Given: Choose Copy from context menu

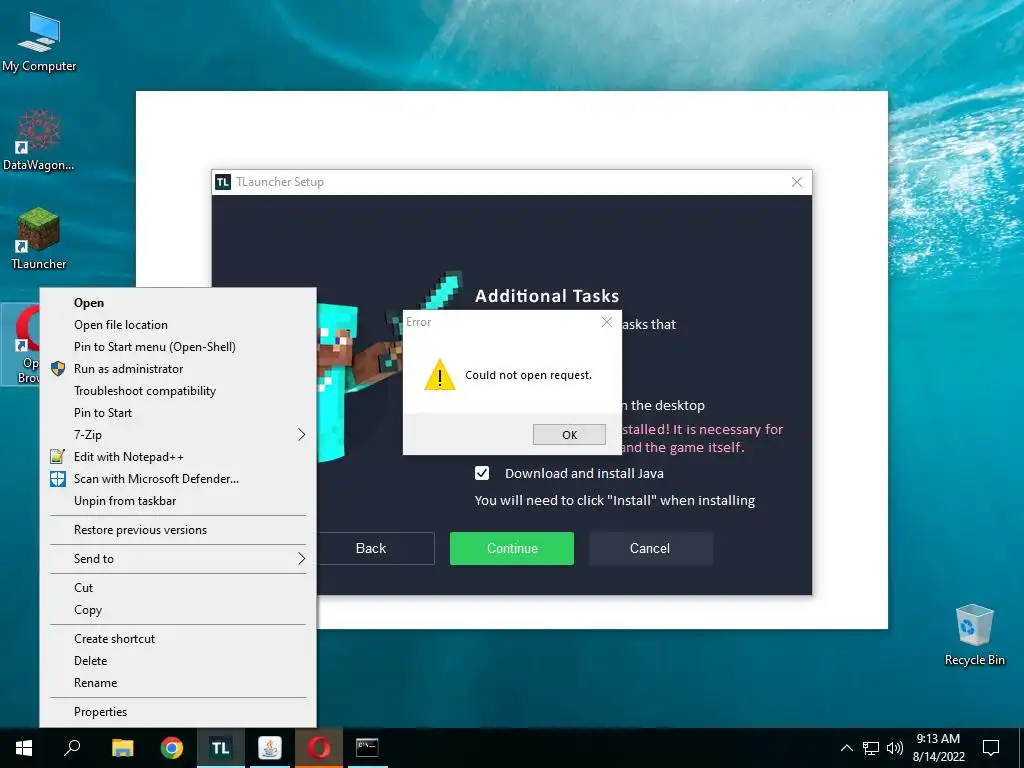Looking at the screenshot, I should click(x=178, y=610).
